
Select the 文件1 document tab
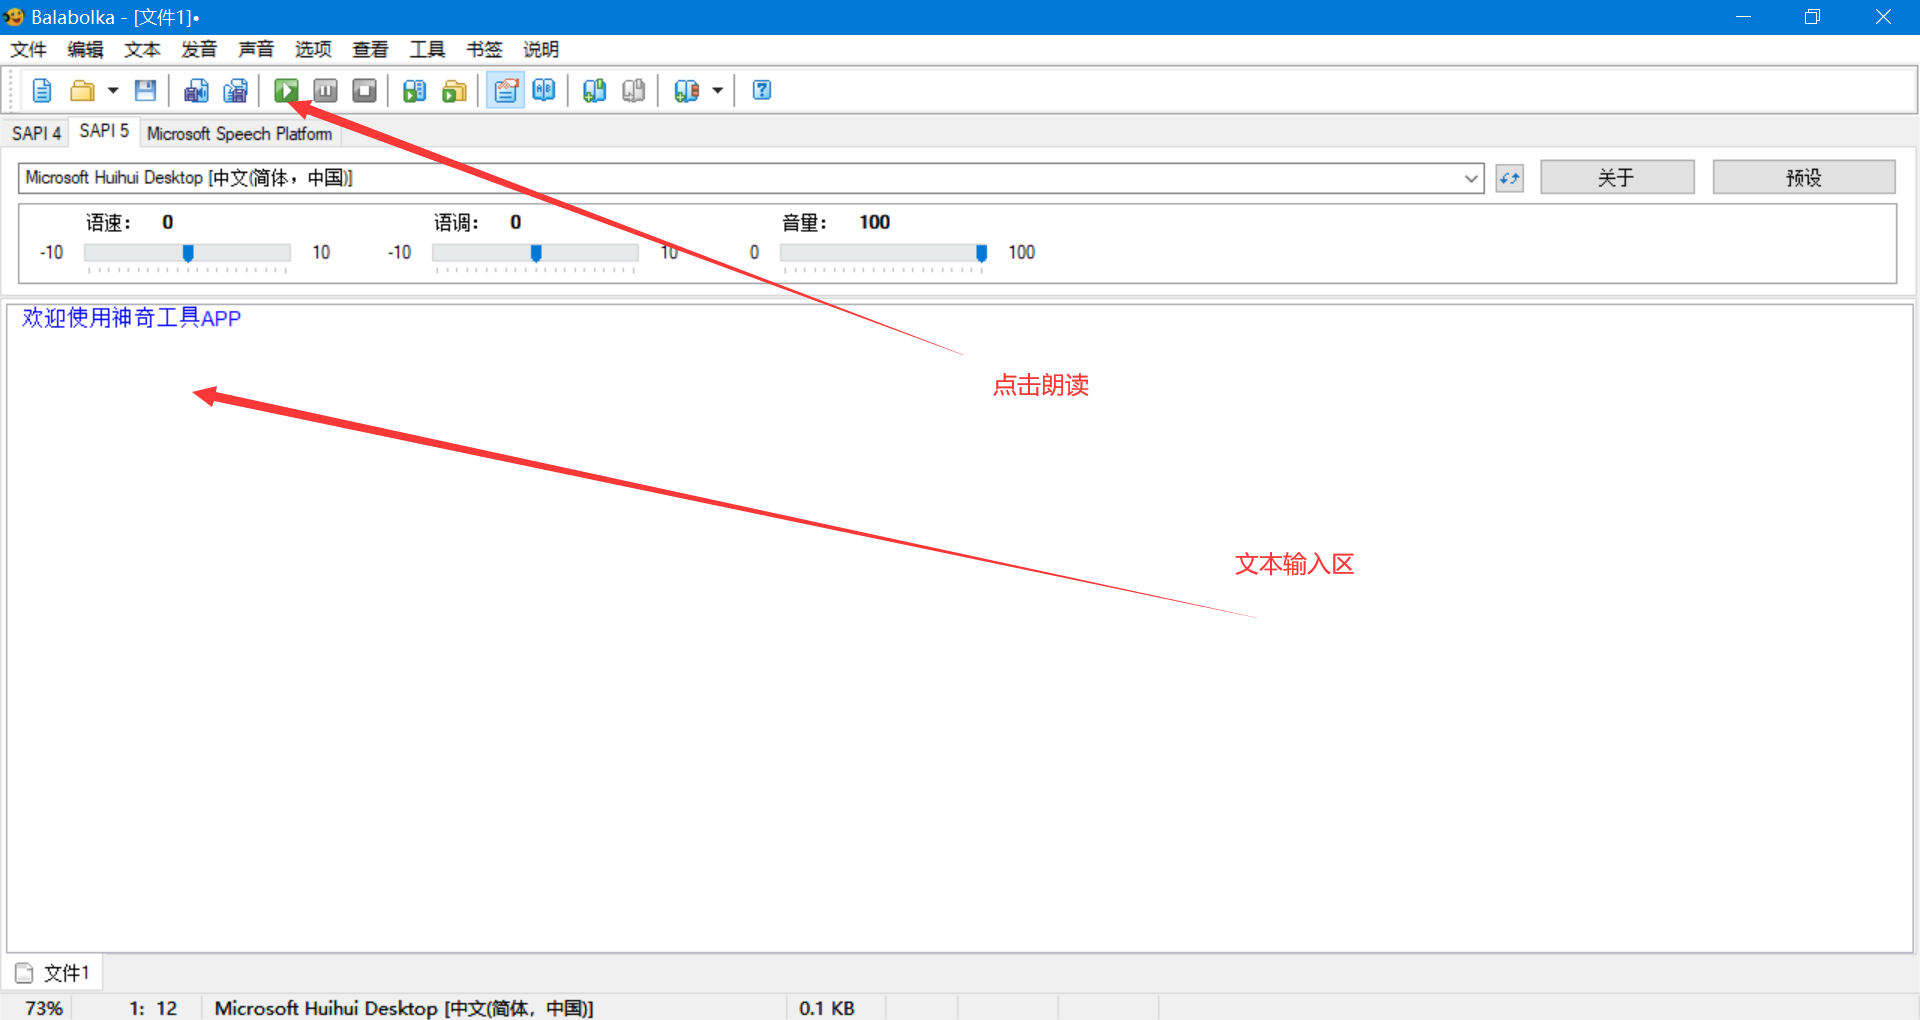[53, 973]
